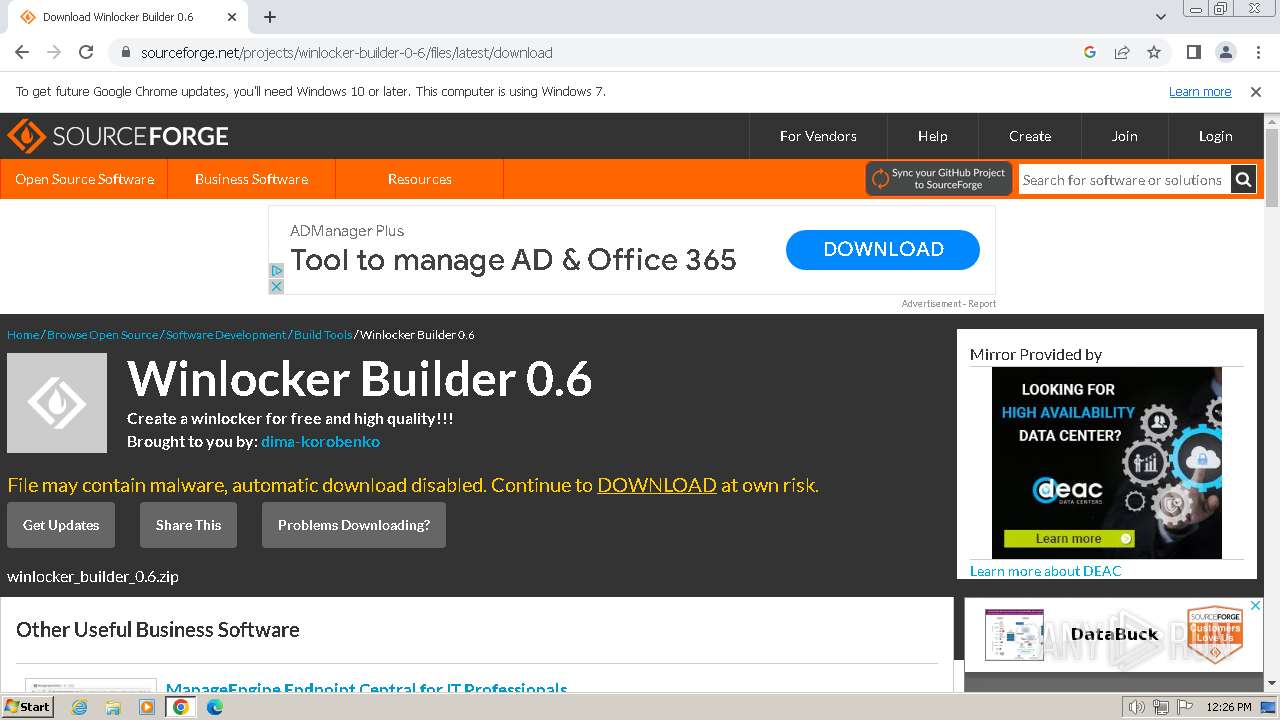Click the AdChoices triangle icon

(x=277, y=270)
